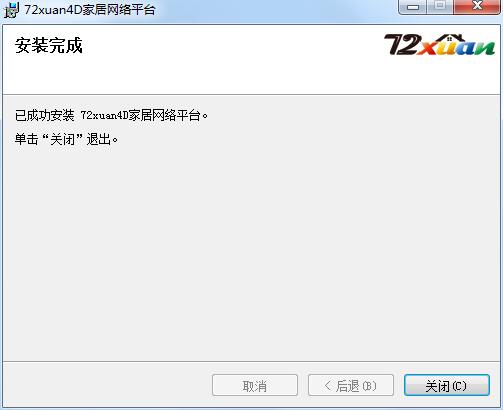The image size is (503, 410).
Task: Close the window with the red X
Action: point(477,7)
